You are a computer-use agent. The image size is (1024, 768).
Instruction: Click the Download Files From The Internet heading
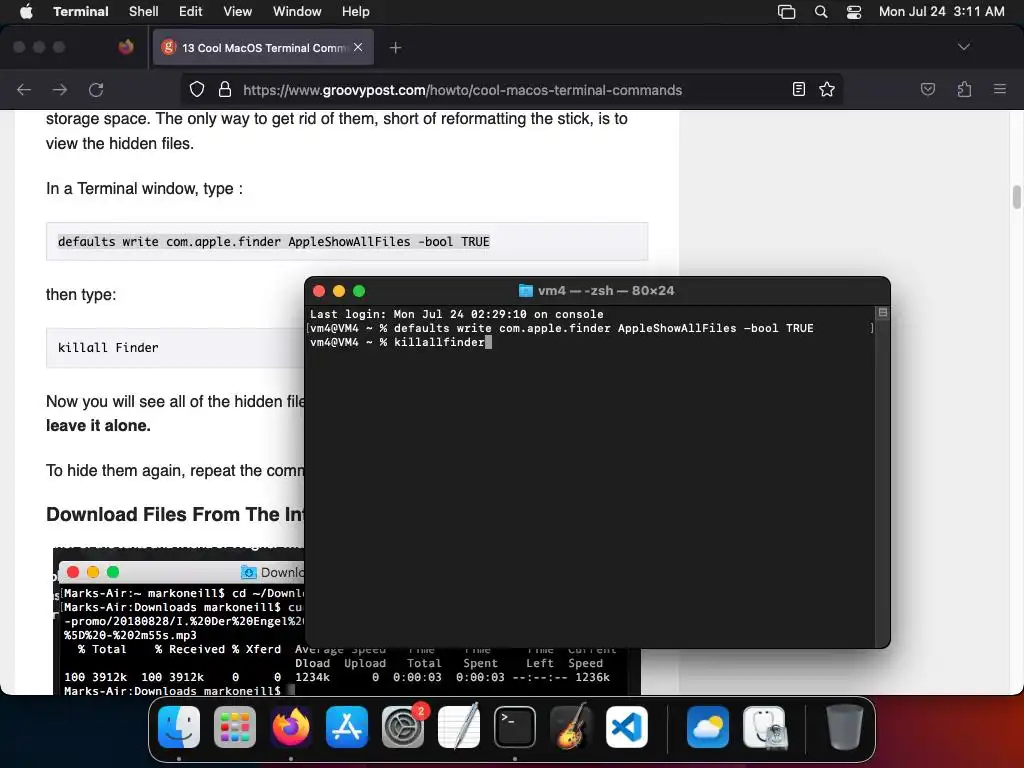coord(175,515)
